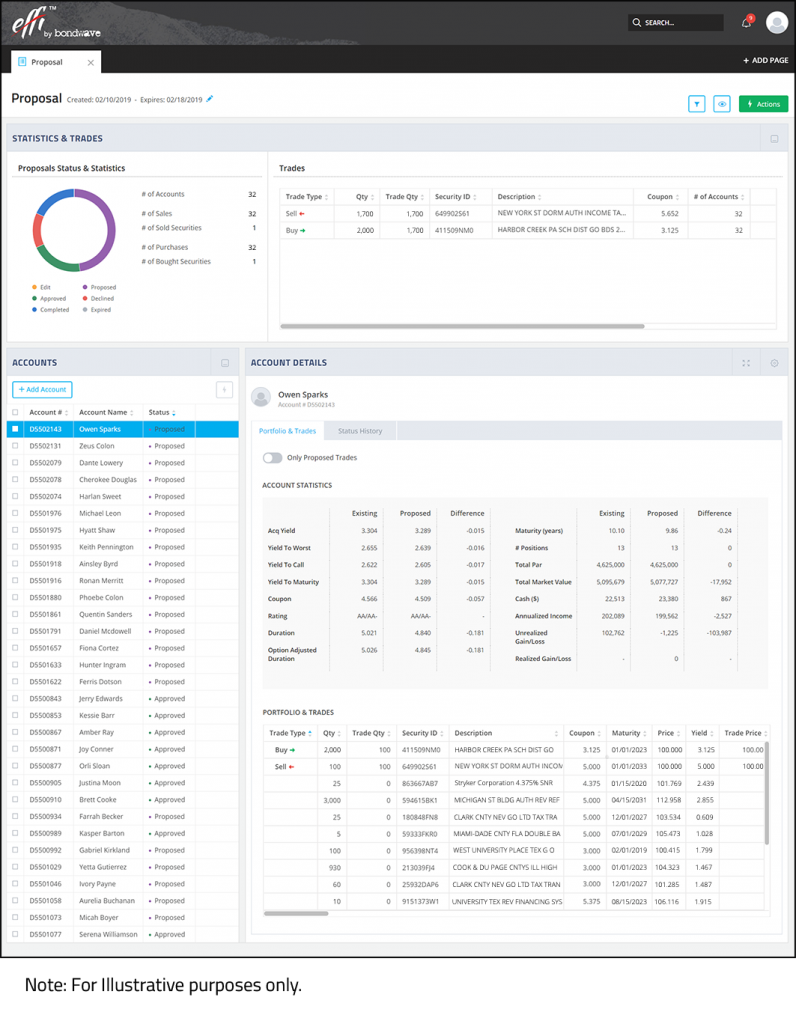The width and height of the screenshot is (796, 1024).
Task: Click the Add Account button
Action: point(42,389)
